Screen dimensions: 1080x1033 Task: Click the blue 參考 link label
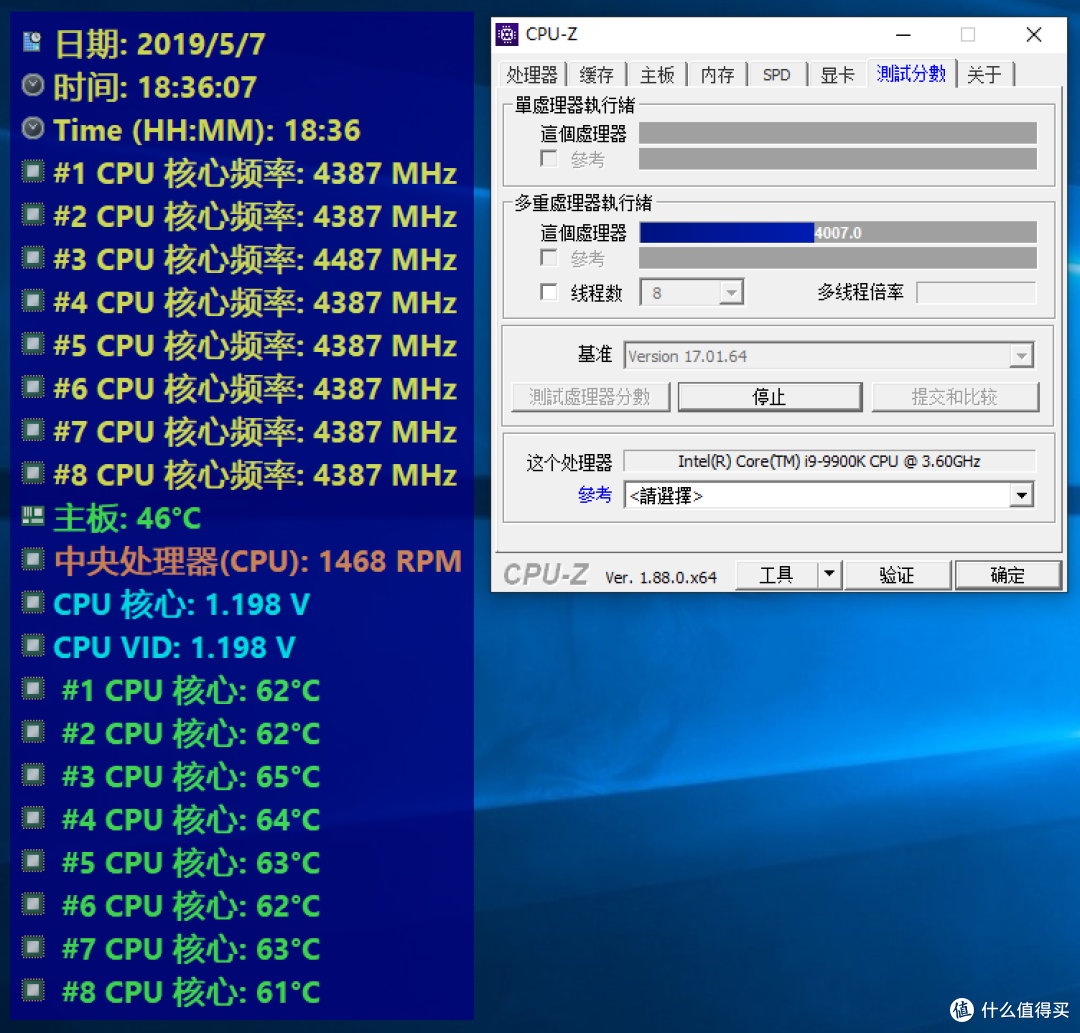(595, 494)
